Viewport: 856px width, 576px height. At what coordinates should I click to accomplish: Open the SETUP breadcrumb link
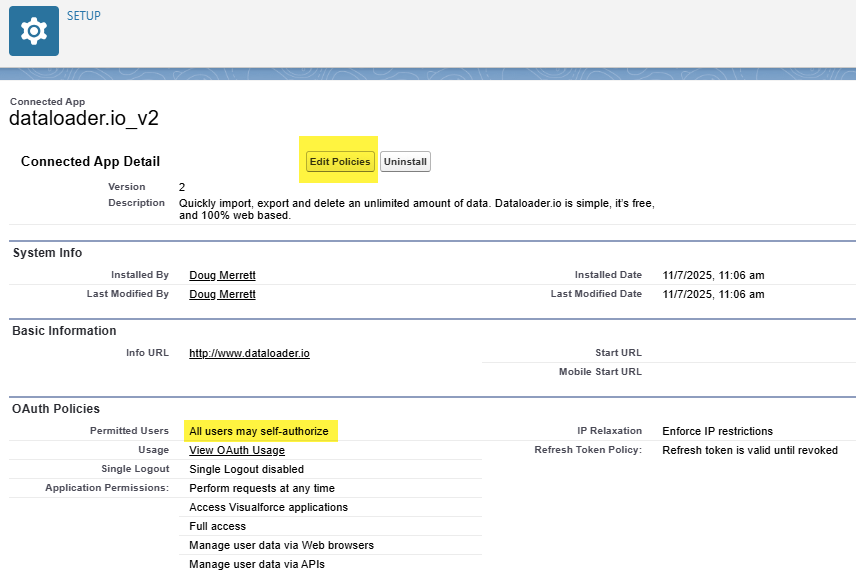pyautogui.click(x=84, y=16)
